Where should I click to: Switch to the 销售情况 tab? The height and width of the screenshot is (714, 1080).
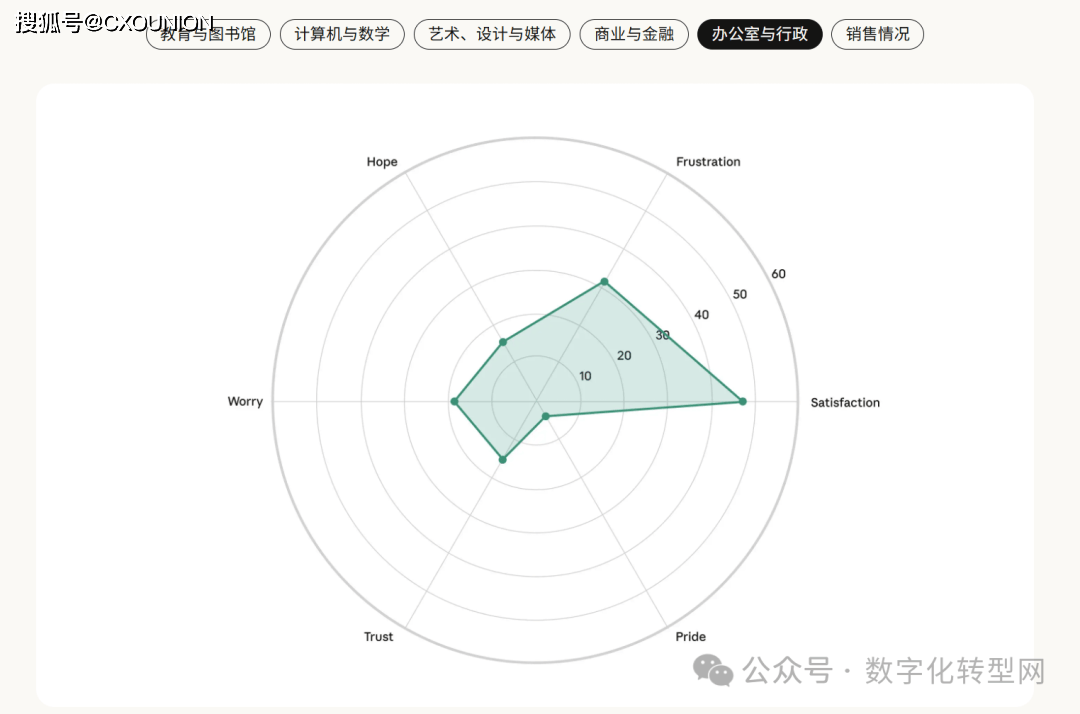tap(877, 34)
